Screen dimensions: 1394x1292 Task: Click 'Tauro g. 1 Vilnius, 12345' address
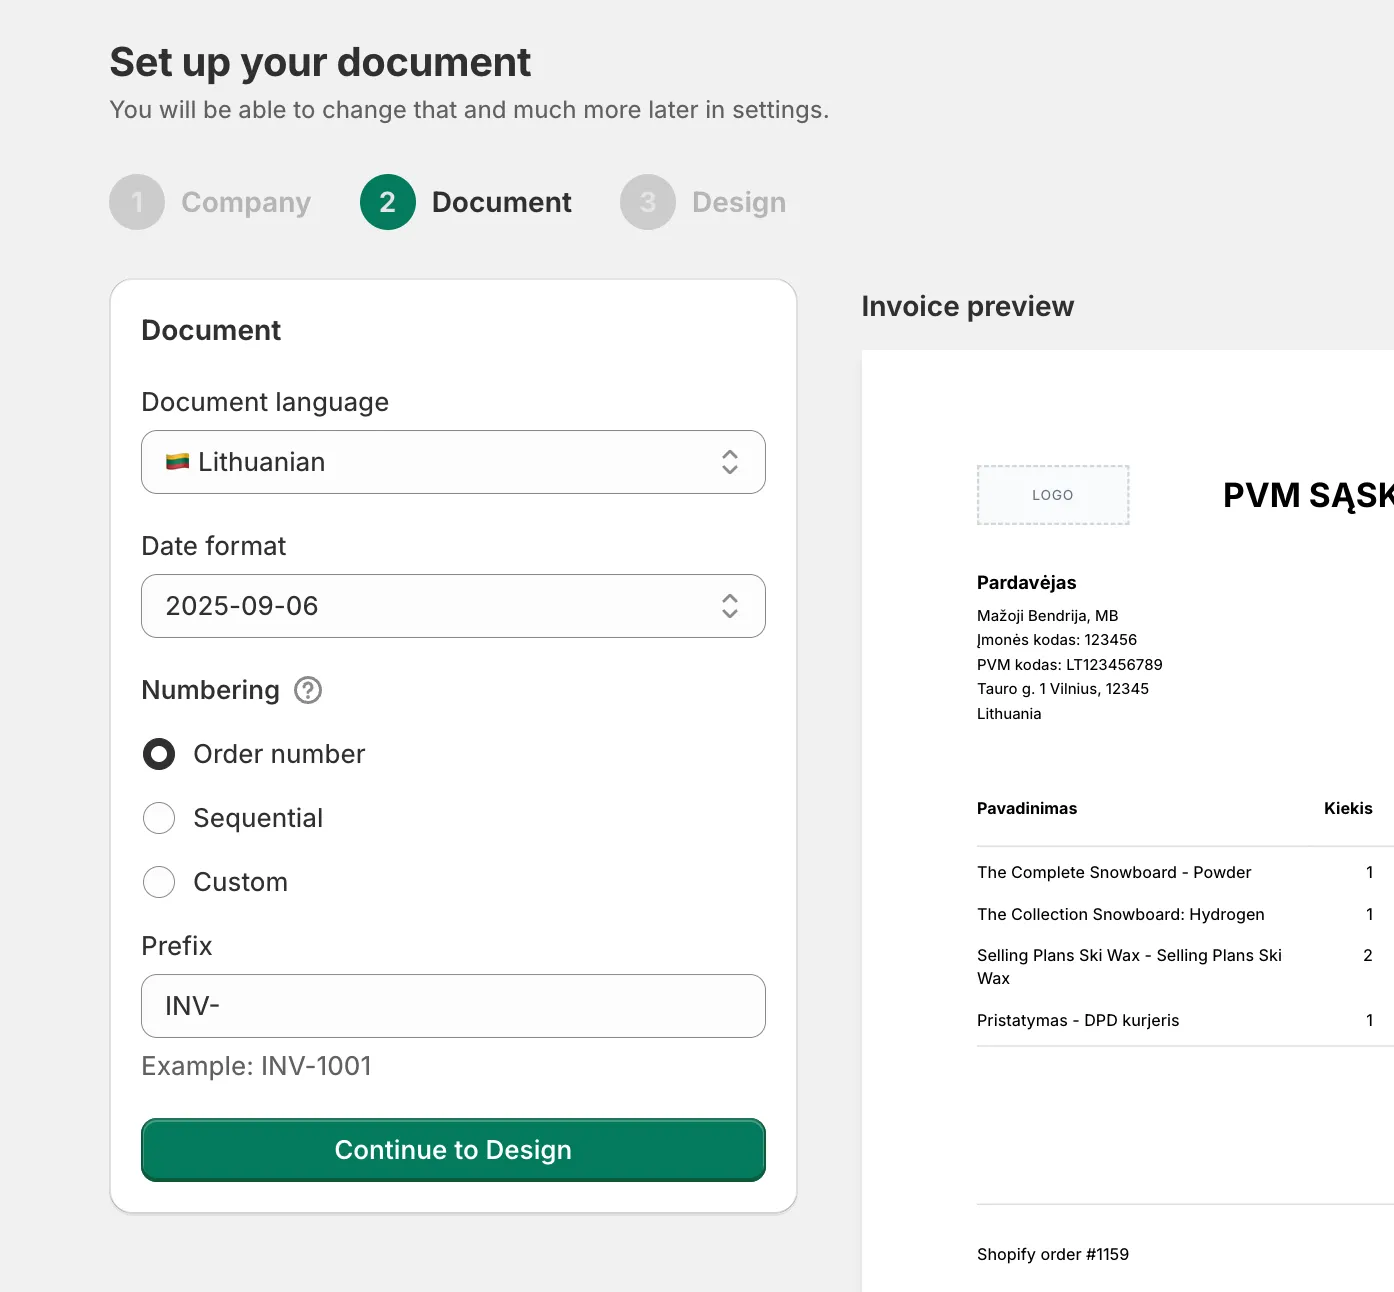coord(1063,689)
